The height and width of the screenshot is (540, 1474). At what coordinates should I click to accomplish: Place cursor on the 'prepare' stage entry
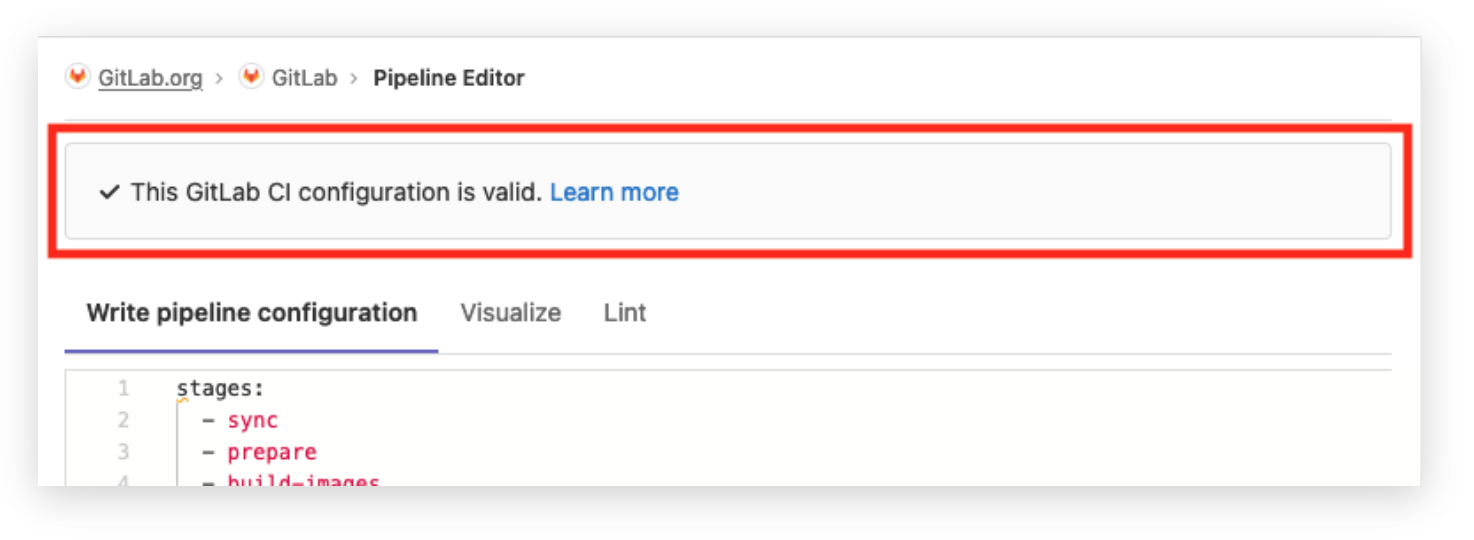coord(271,453)
